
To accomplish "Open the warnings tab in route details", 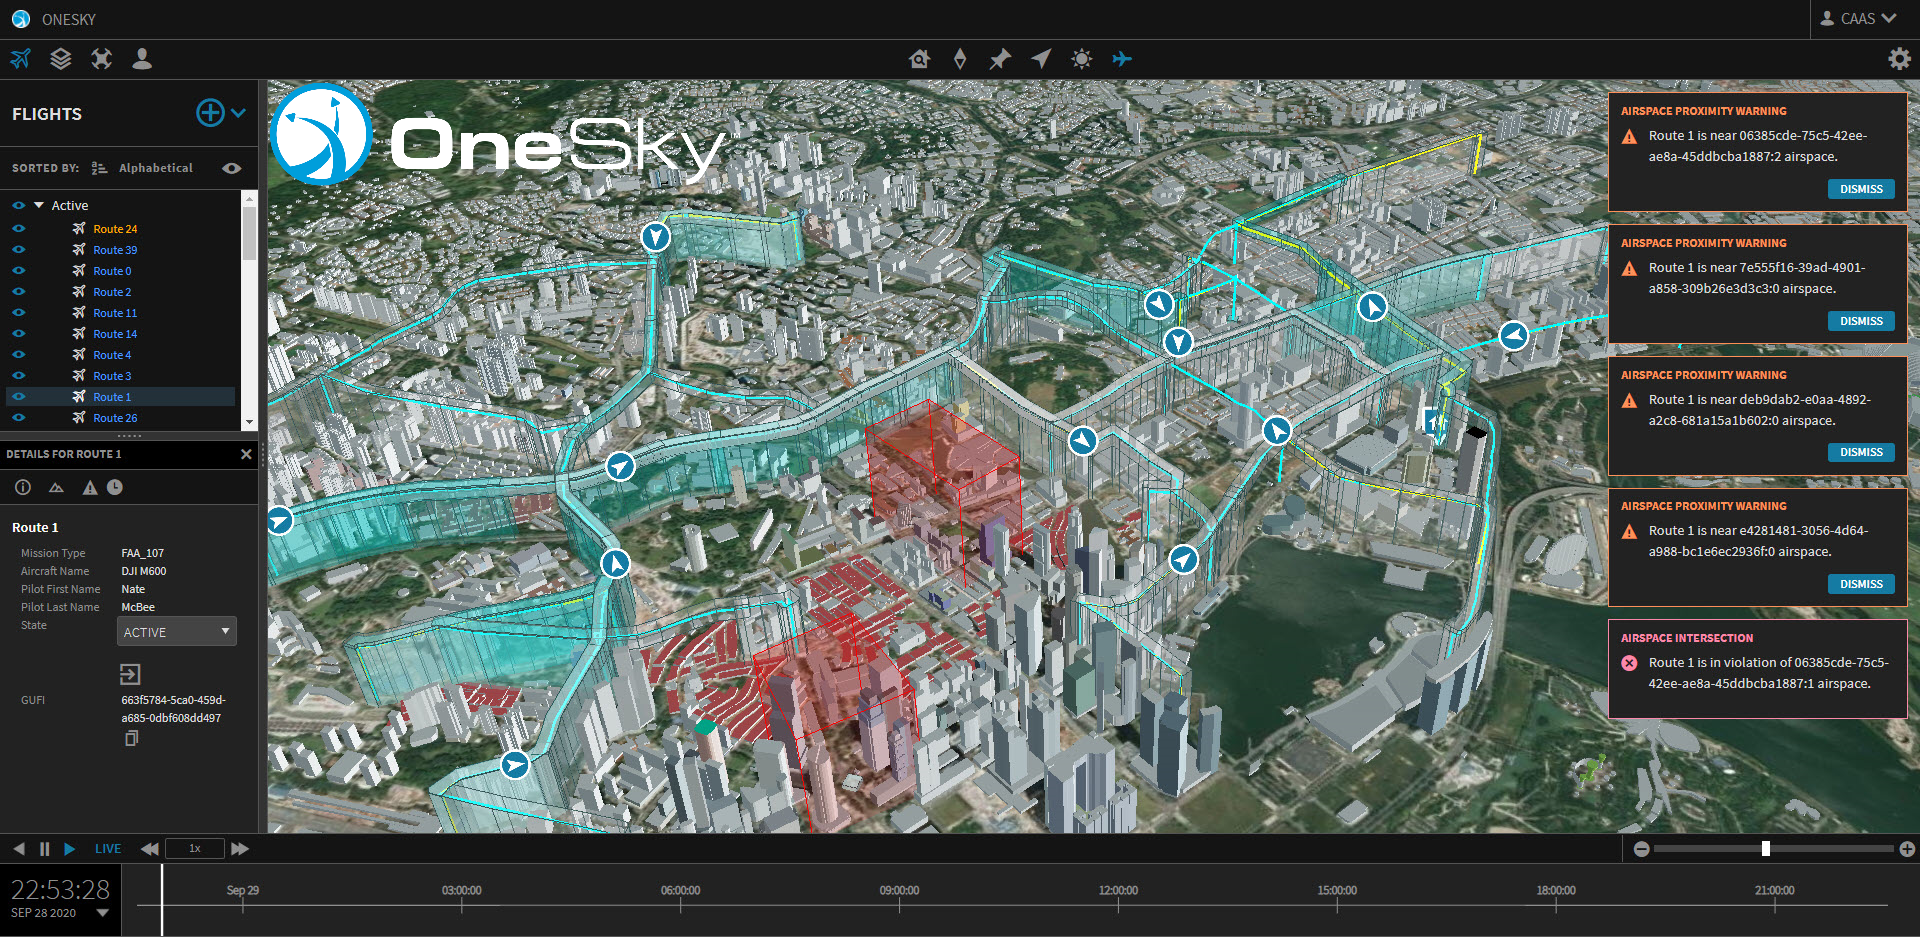I will [90, 488].
